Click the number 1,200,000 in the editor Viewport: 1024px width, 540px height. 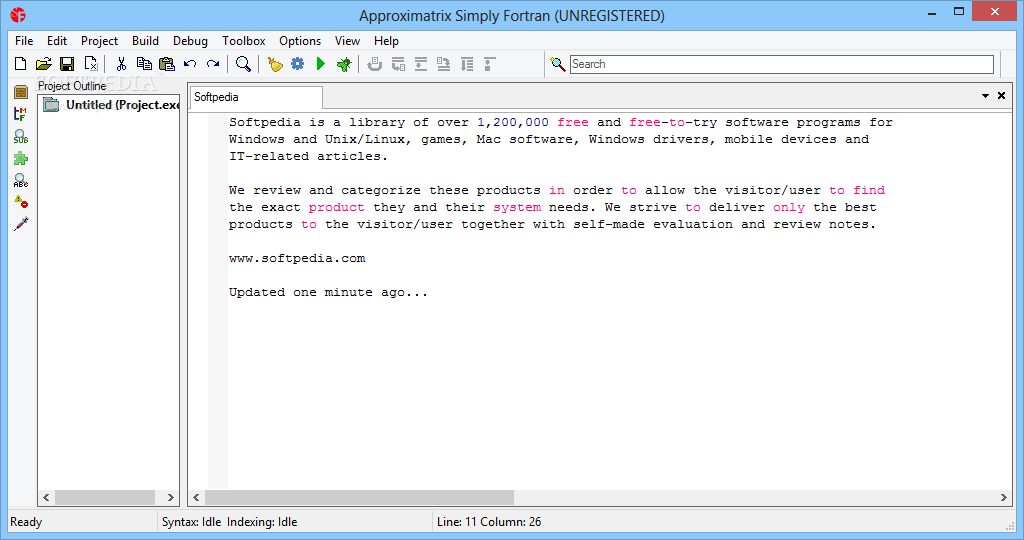(x=513, y=122)
